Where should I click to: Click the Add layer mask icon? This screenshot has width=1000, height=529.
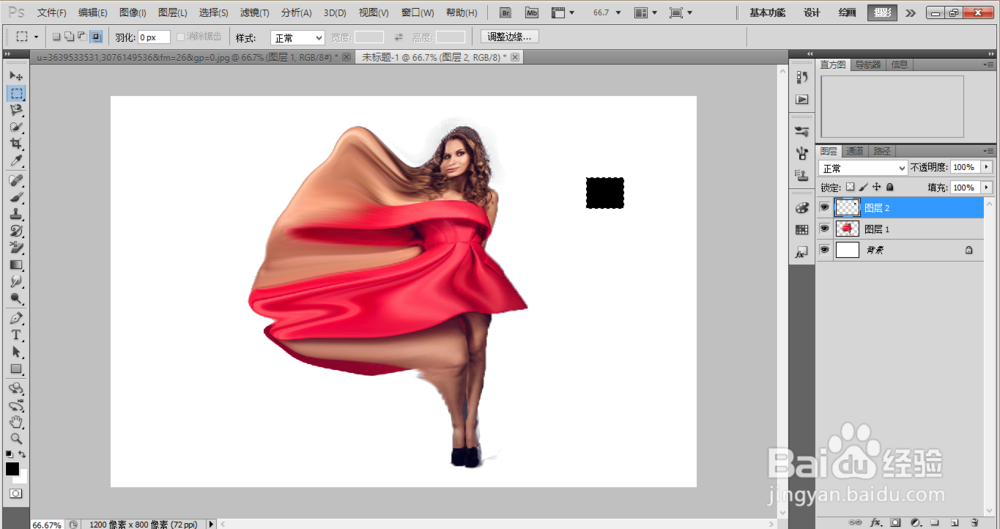click(x=895, y=523)
